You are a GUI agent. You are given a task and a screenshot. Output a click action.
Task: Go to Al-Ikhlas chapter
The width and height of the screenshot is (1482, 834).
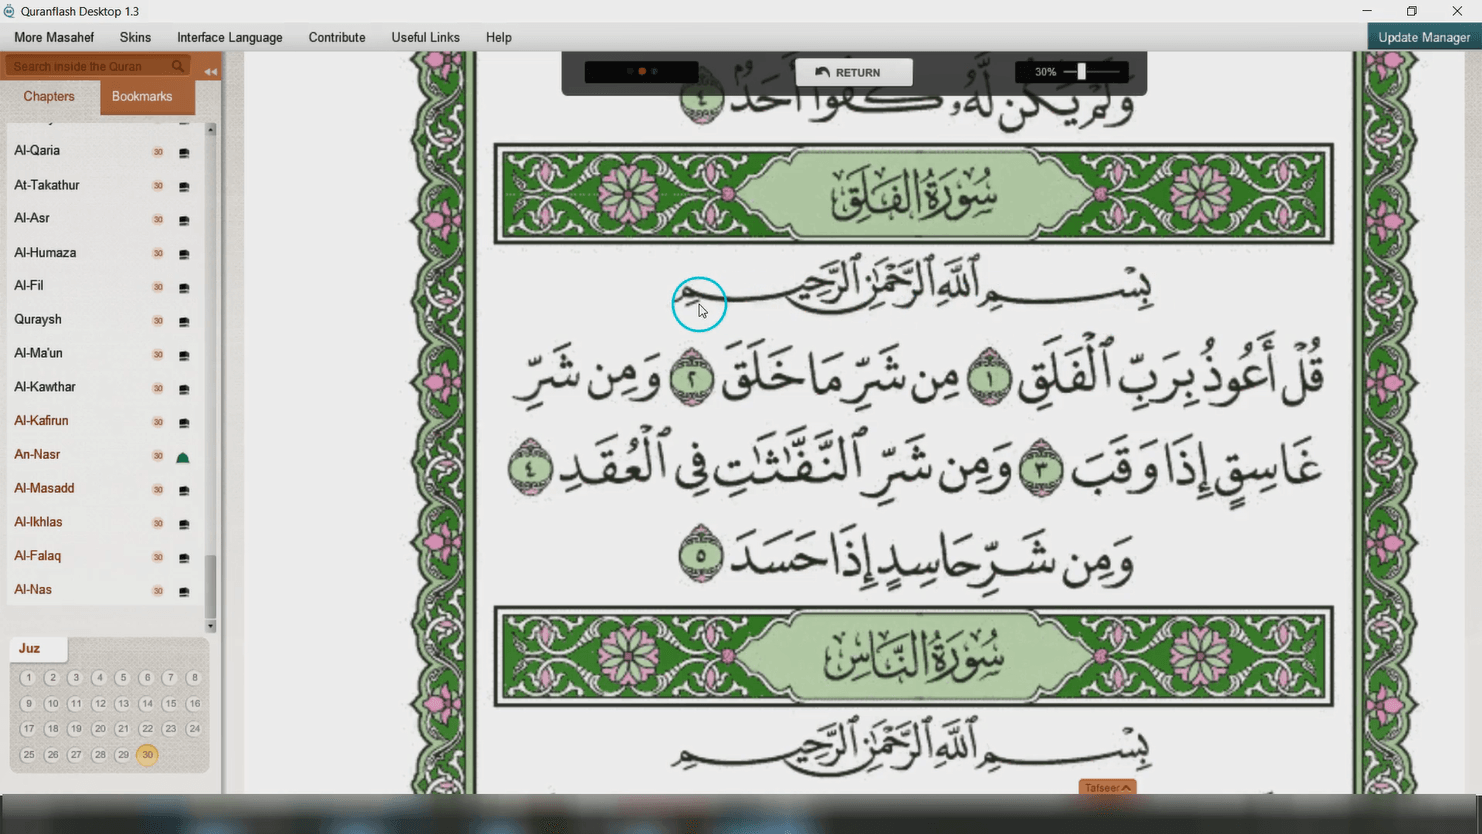tap(38, 522)
